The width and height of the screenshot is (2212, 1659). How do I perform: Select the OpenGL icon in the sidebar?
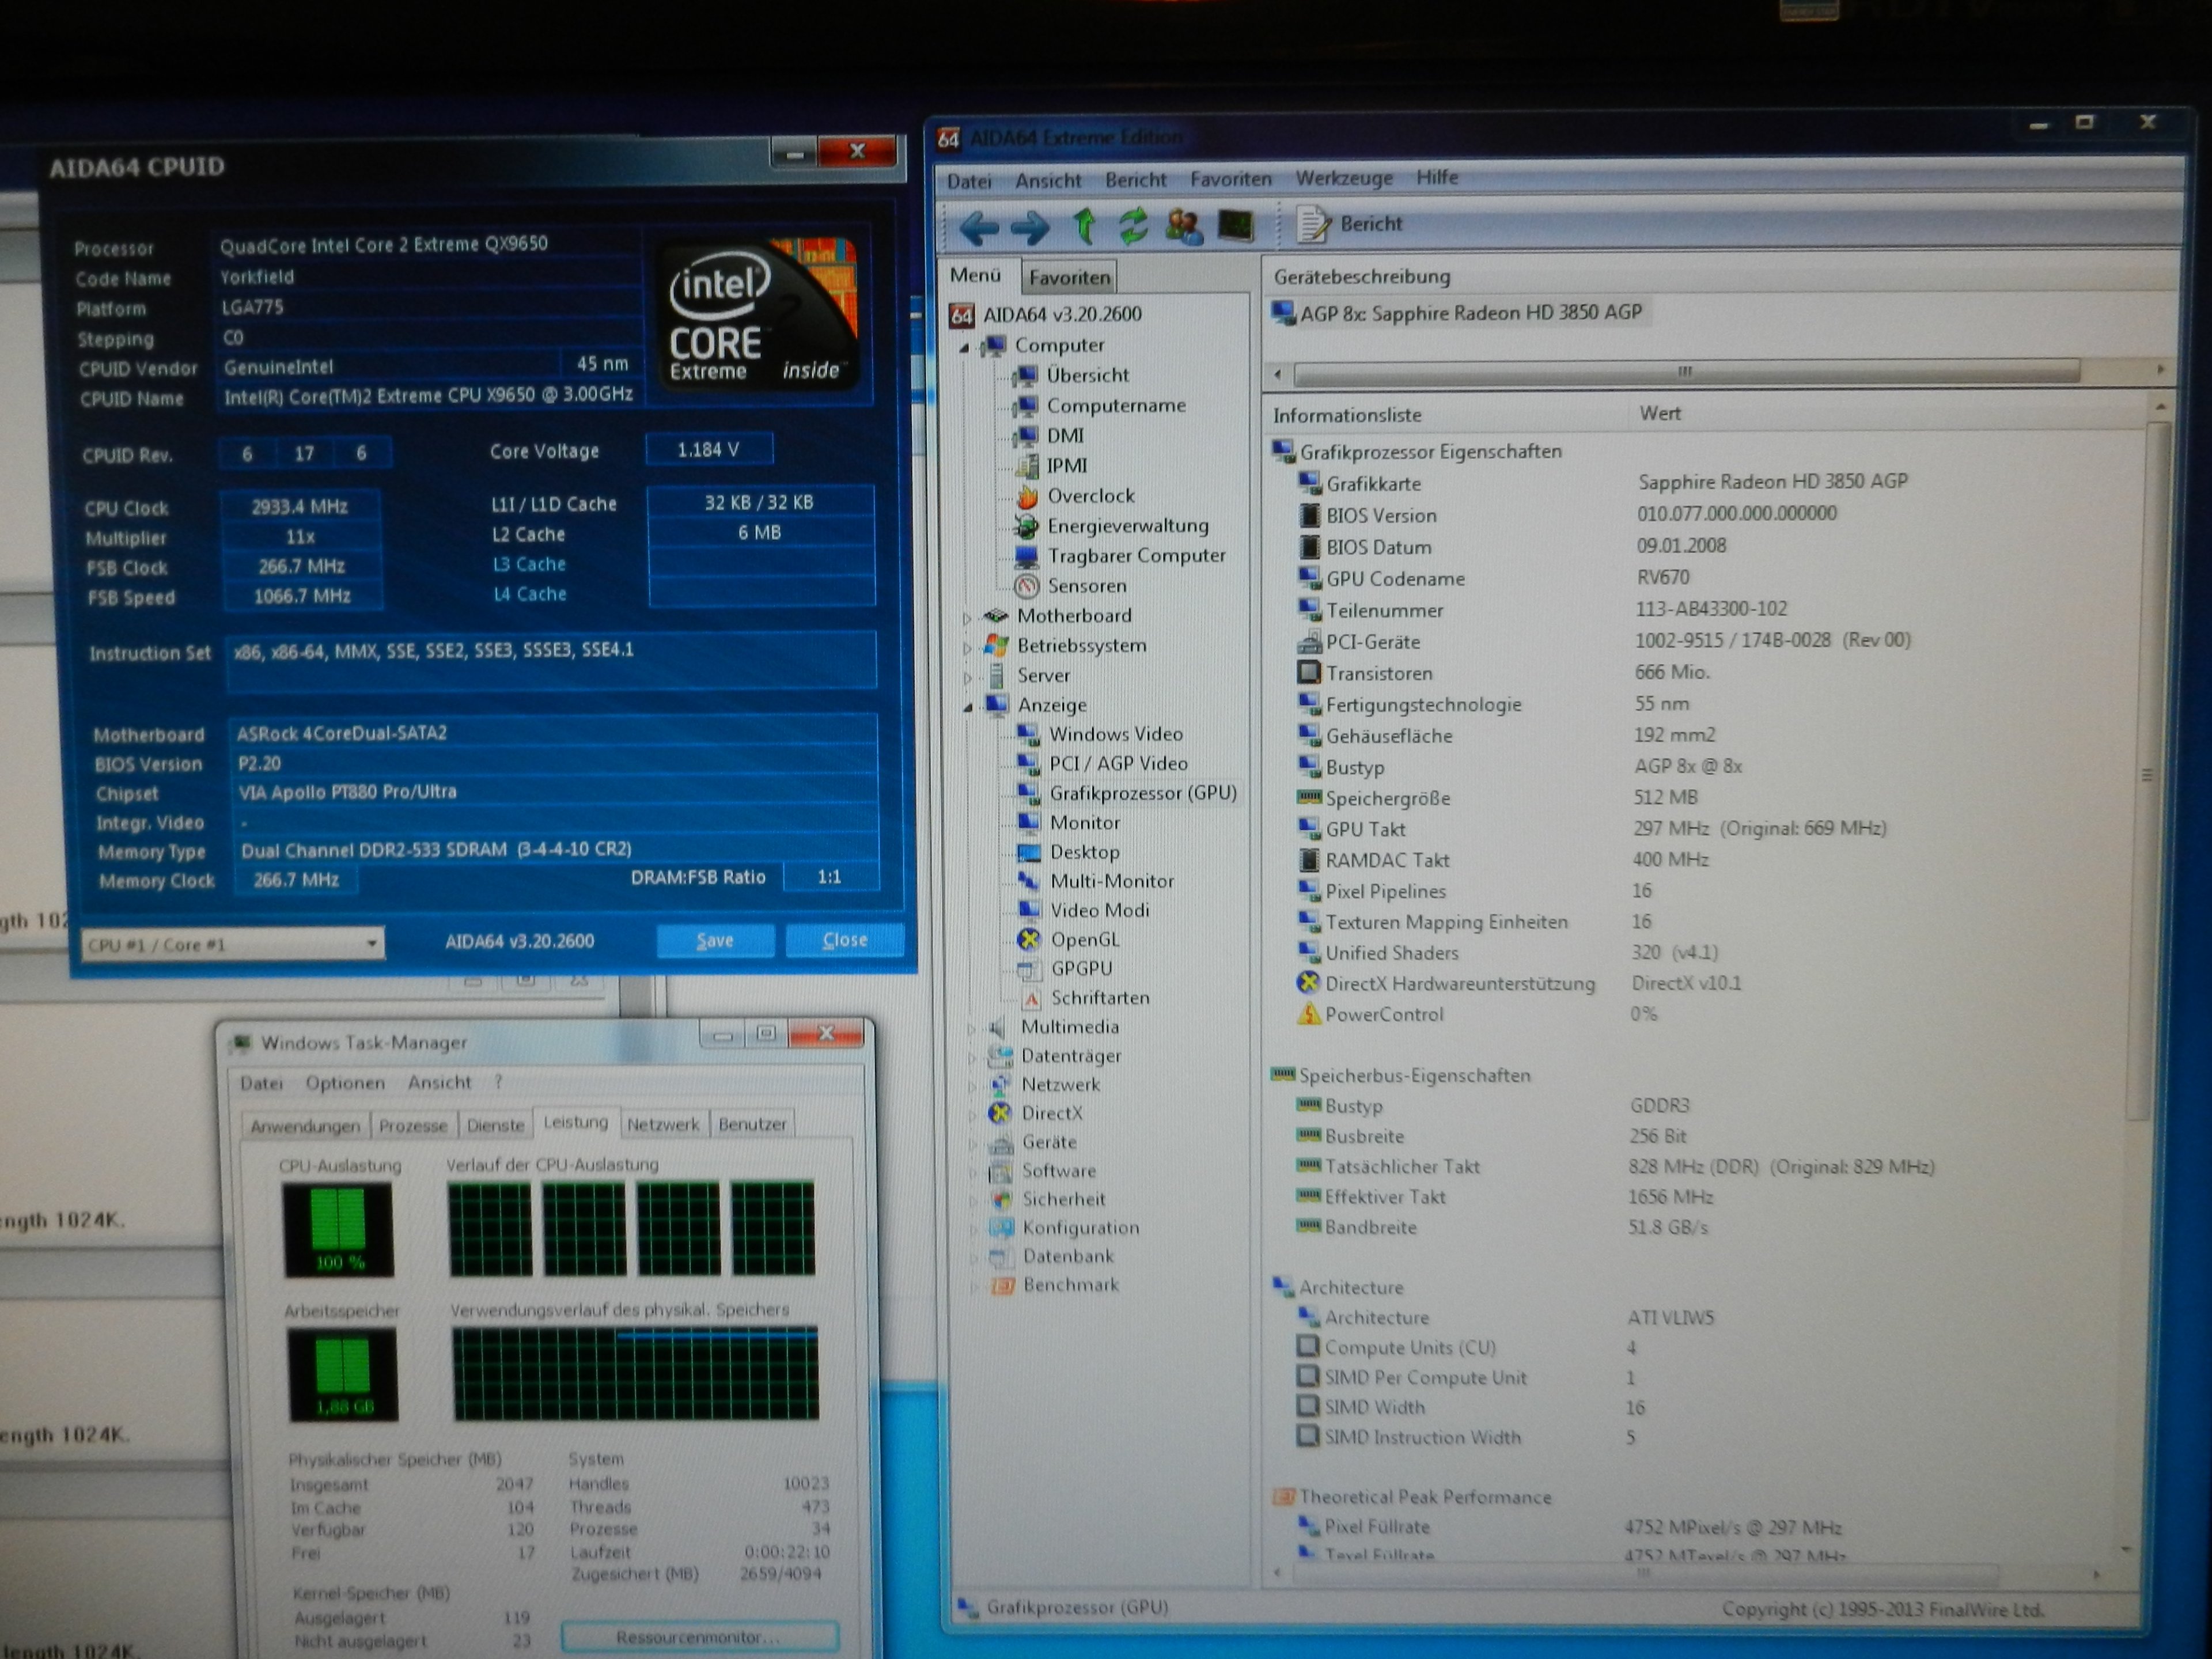(1028, 939)
